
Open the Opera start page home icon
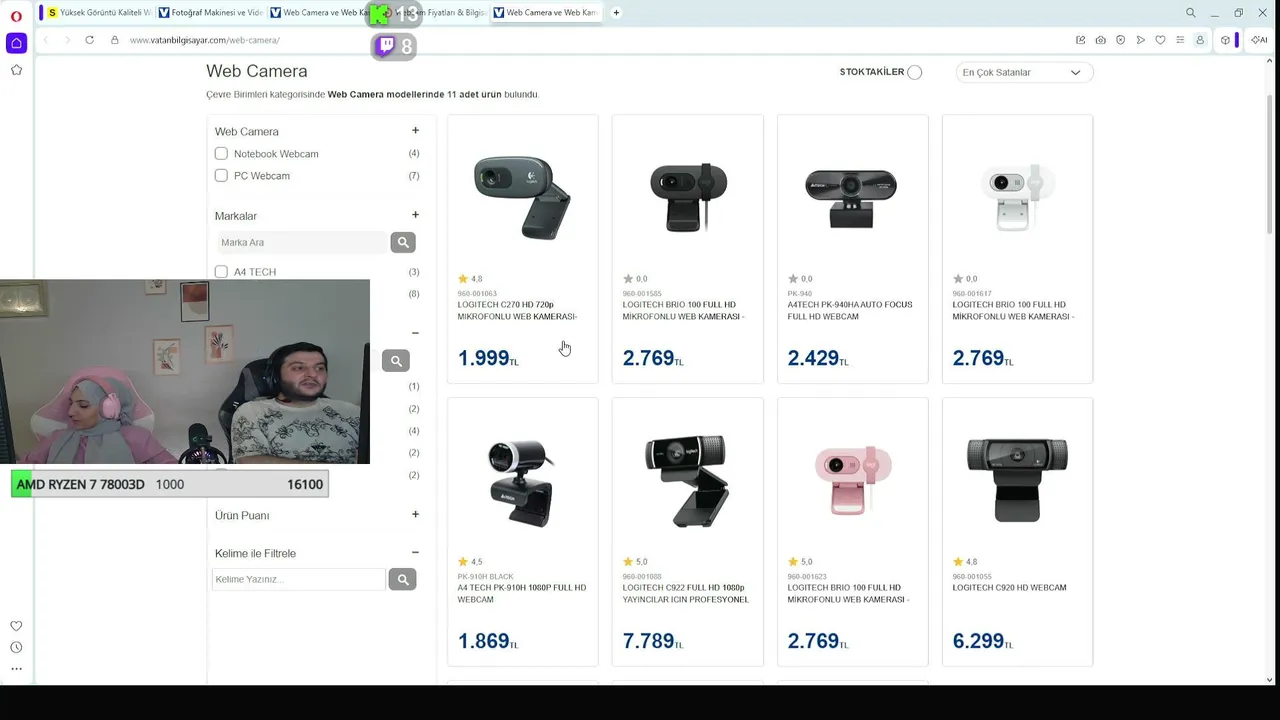(x=16, y=43)
